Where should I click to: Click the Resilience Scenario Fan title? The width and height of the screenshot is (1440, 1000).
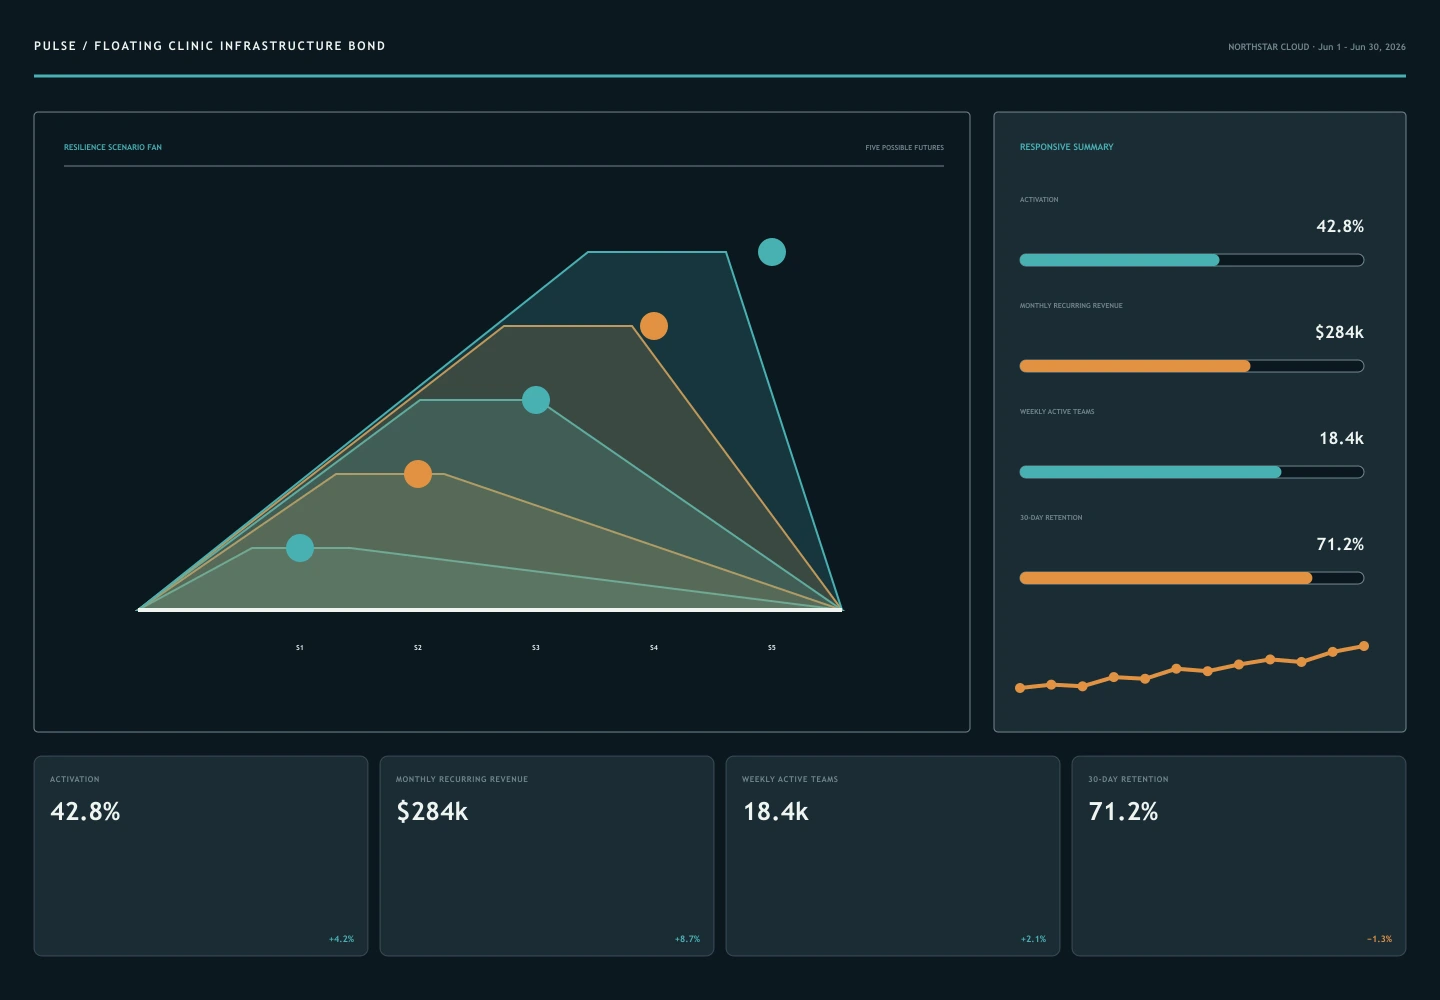pos(113,147)
